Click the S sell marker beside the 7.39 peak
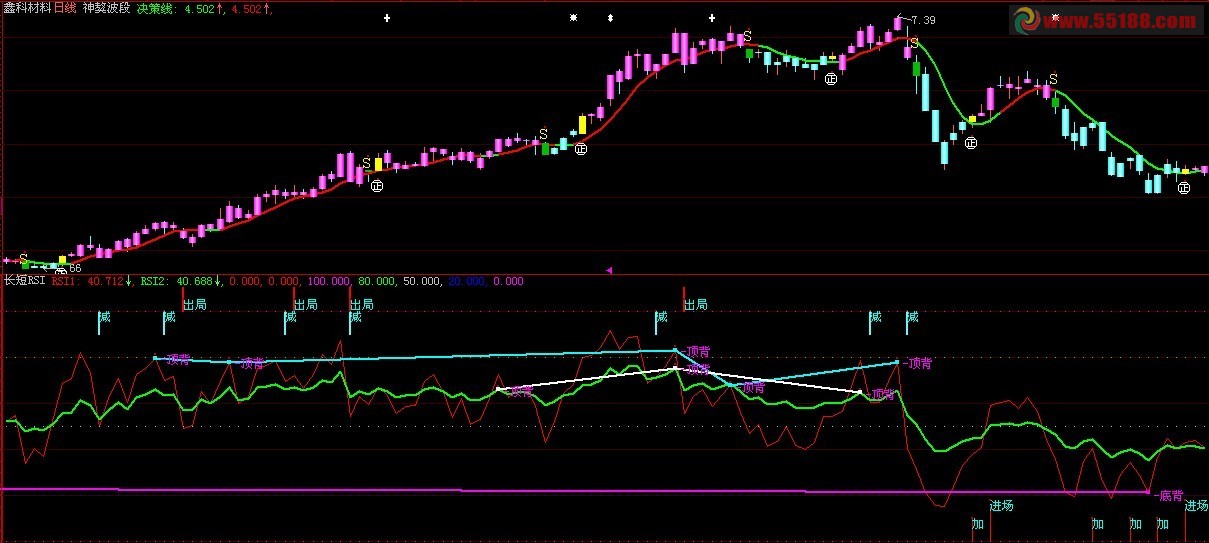 coord(914,43)
